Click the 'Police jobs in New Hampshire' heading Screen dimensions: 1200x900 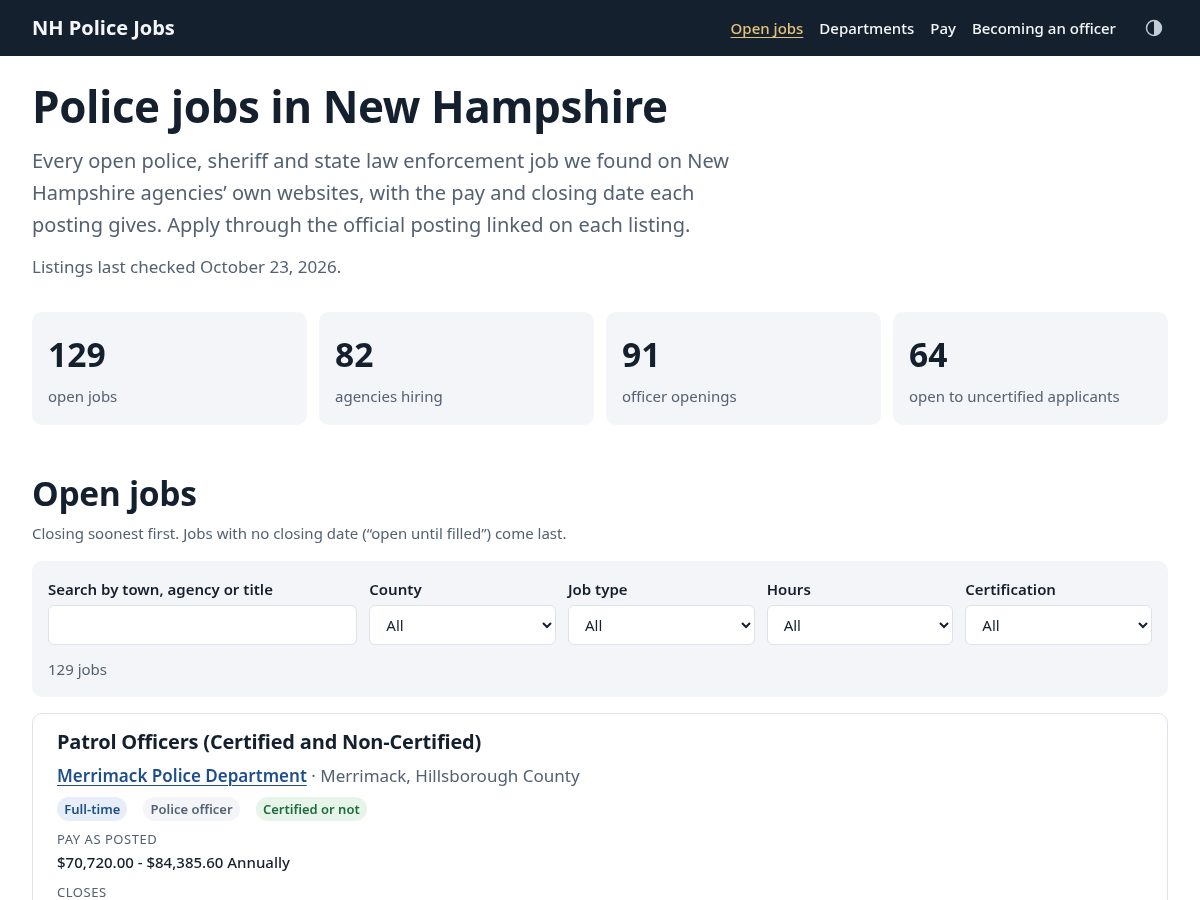pyautogui.click(x=350, y=107)
